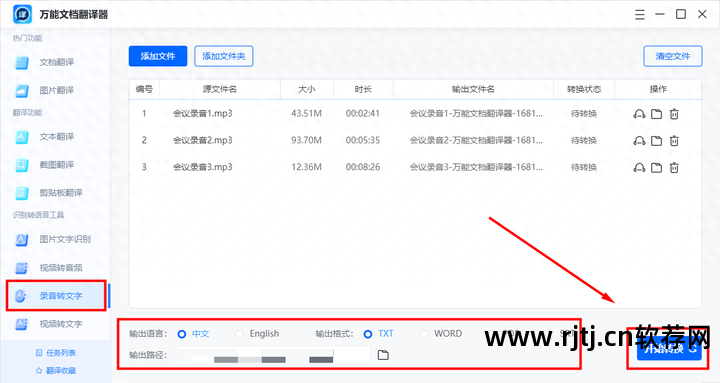This screenshot has width=720, height=383.
Task: Open output folder for 会议录音2.mp3
Action: [x=657, y=141]
